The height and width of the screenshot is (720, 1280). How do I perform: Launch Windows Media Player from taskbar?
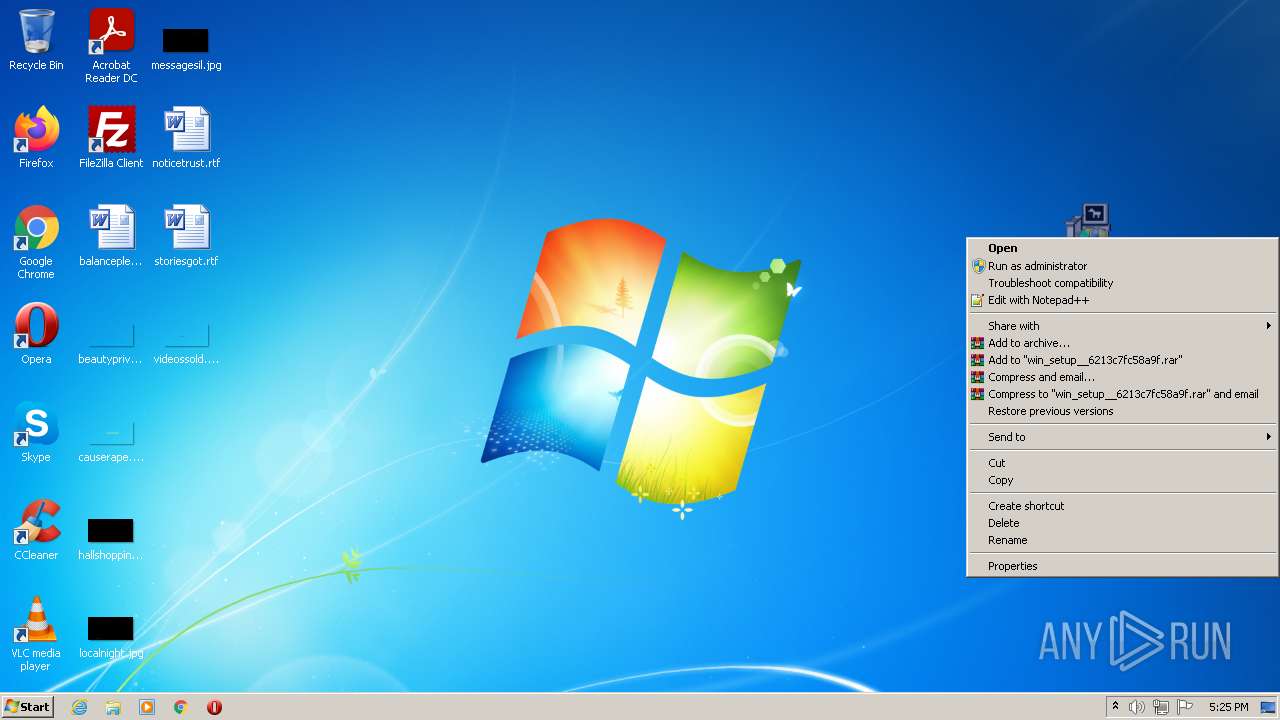(147, 707)
